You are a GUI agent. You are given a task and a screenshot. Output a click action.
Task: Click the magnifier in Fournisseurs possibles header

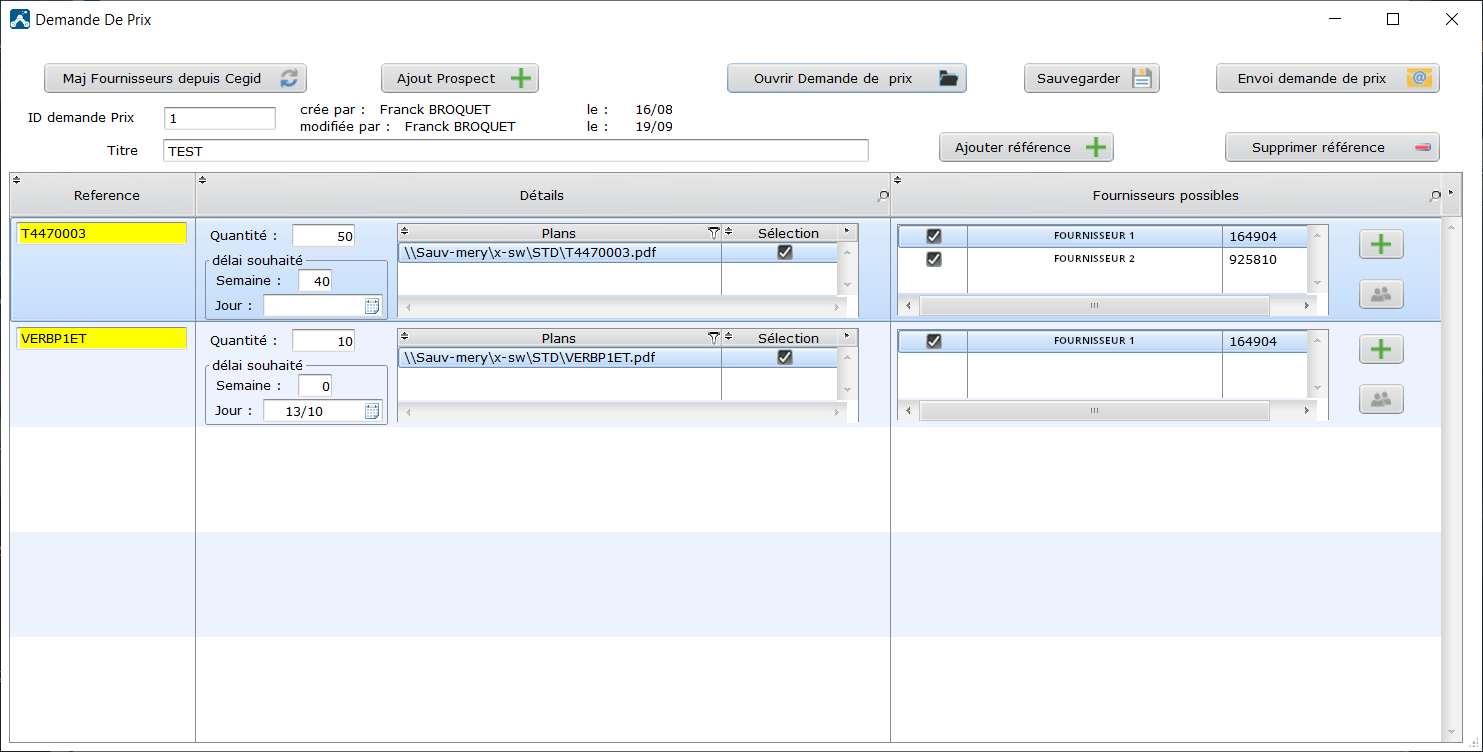tap(1435, 196)
